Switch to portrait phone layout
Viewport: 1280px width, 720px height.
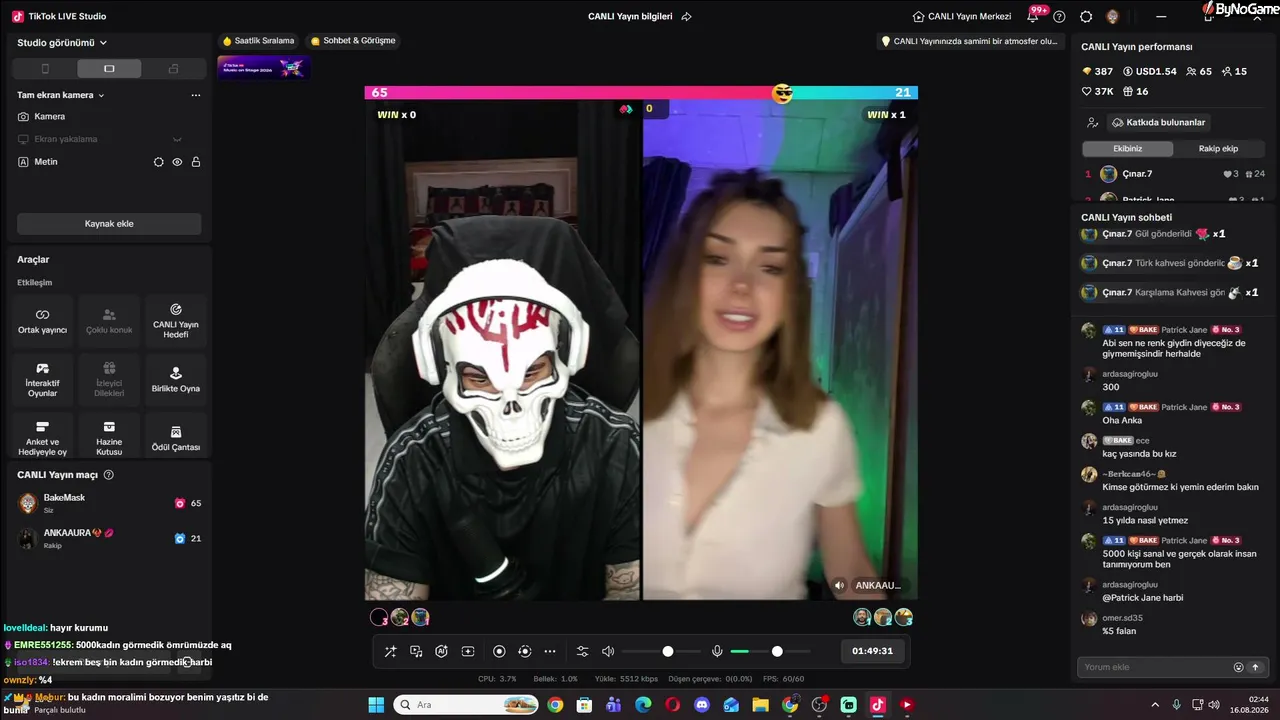pos(45,69)
